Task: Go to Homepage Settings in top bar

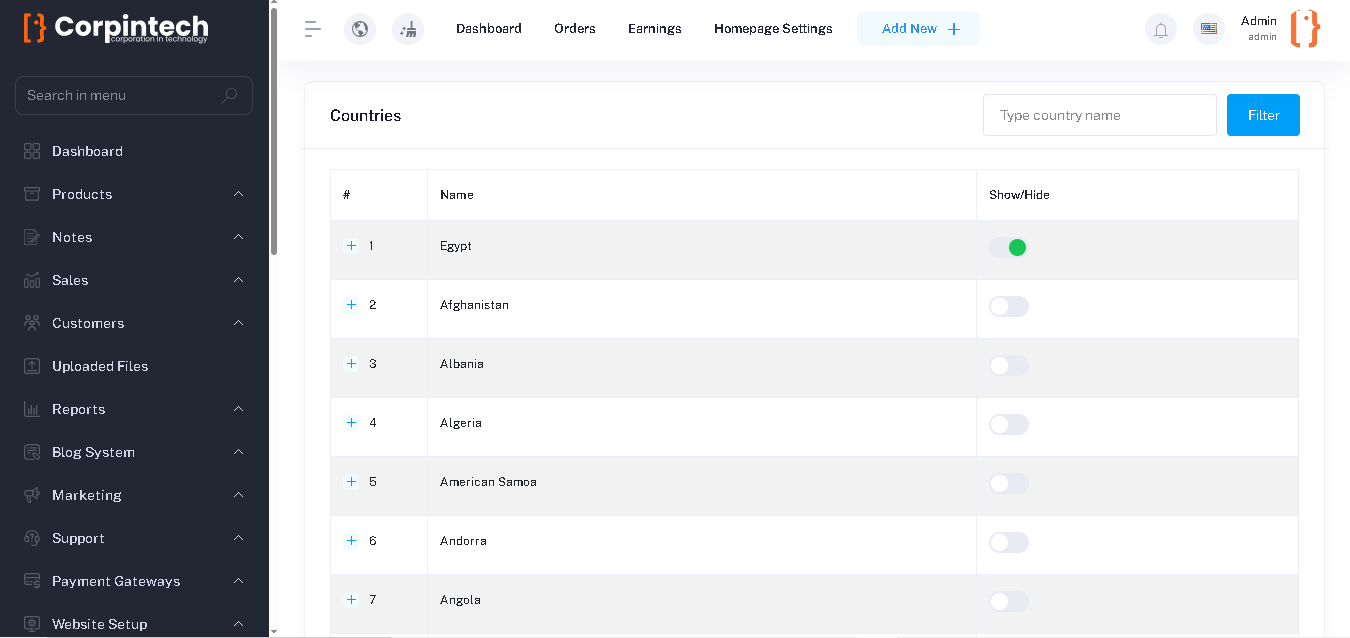Action: [x=773, y=29]
